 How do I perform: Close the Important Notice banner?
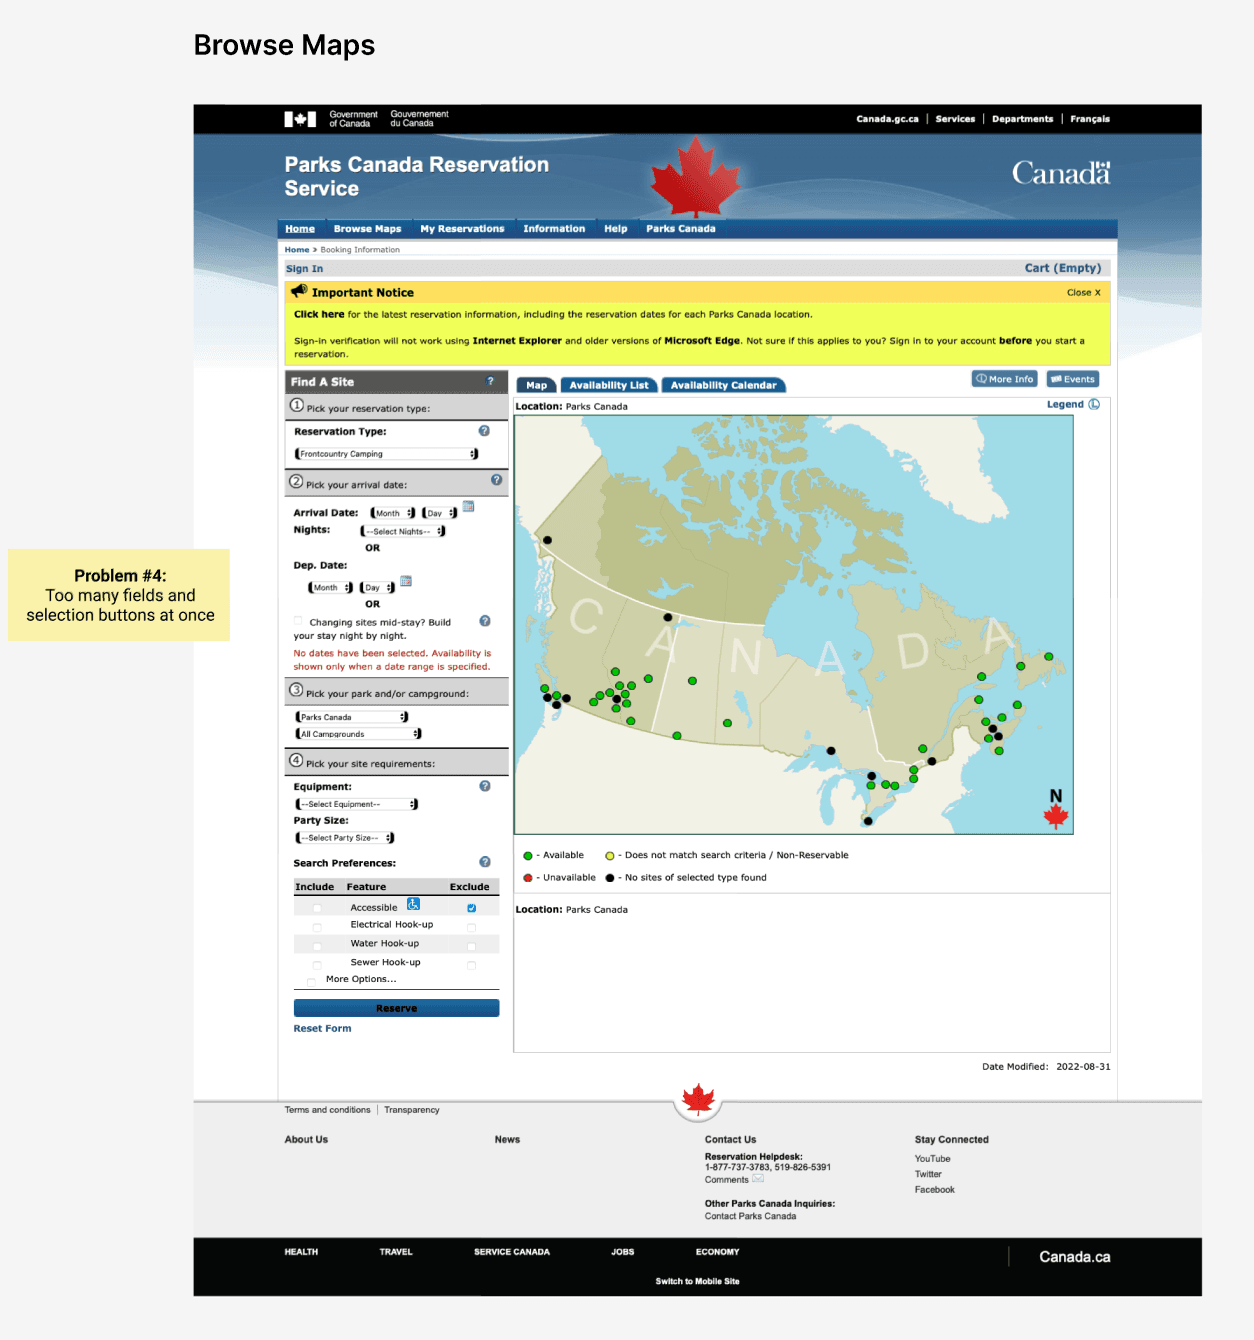point(1084,293)
